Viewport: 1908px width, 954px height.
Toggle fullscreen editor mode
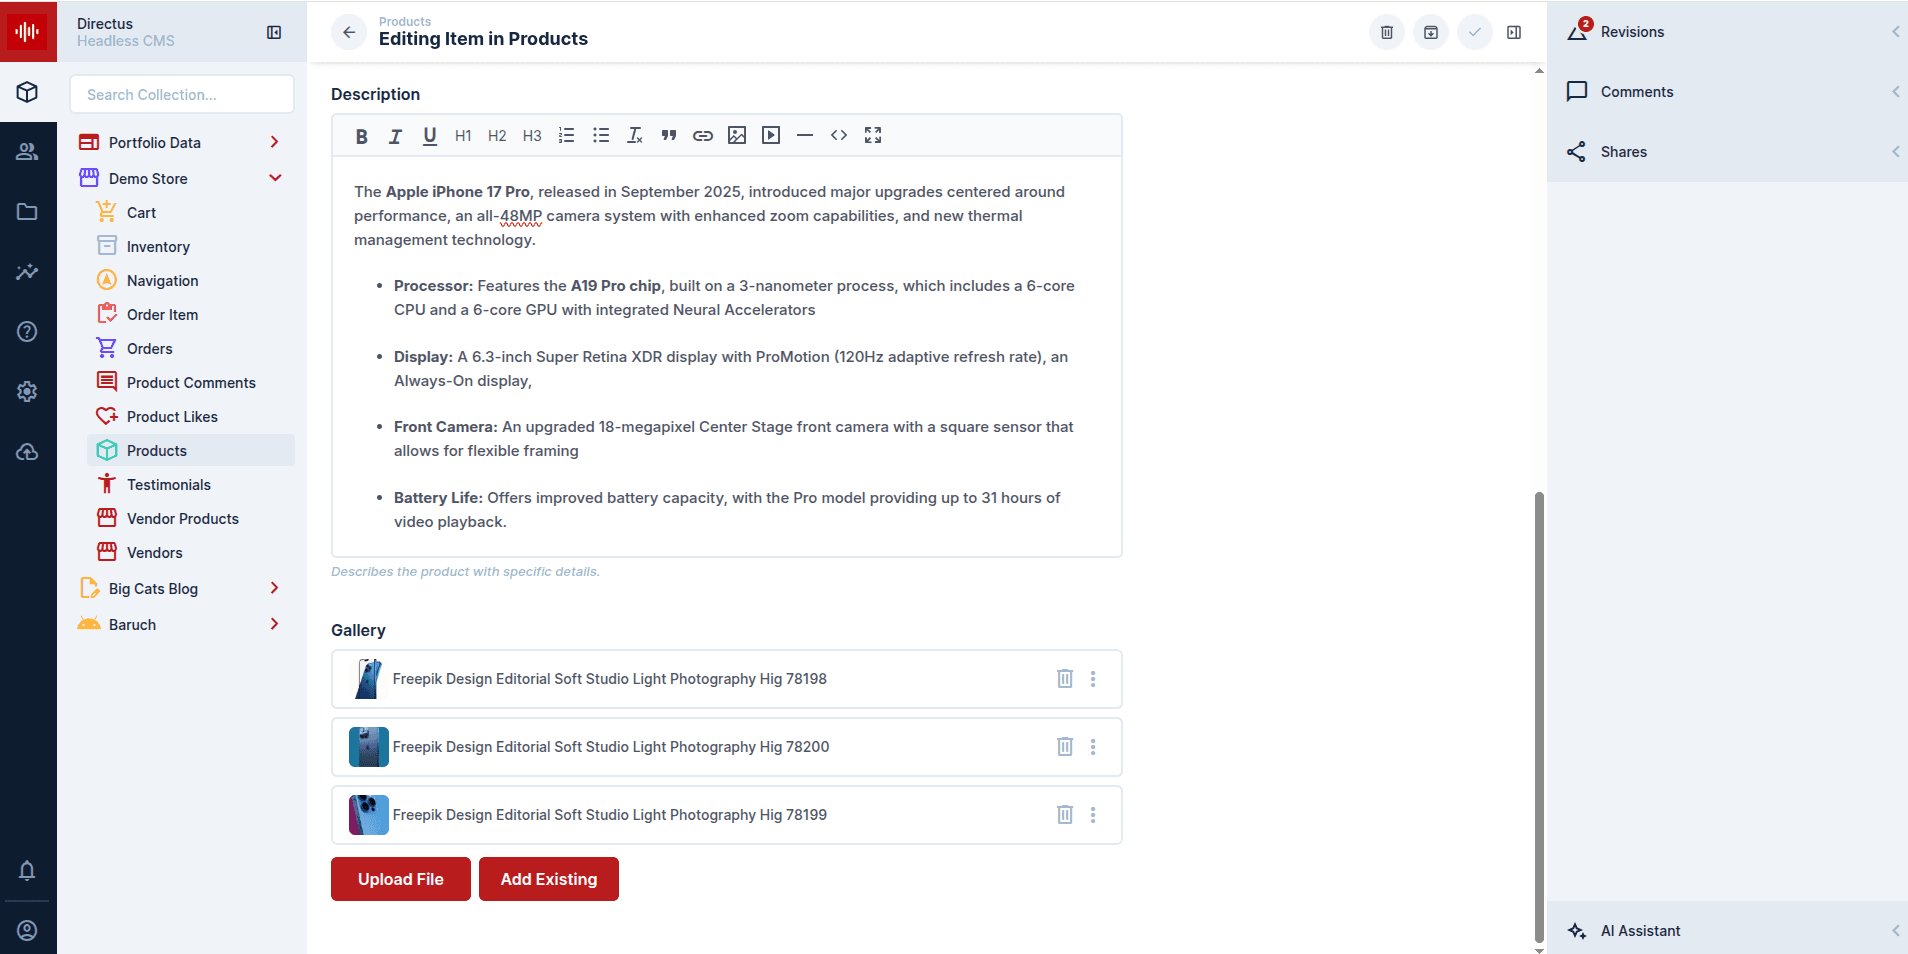coord(873,136)
